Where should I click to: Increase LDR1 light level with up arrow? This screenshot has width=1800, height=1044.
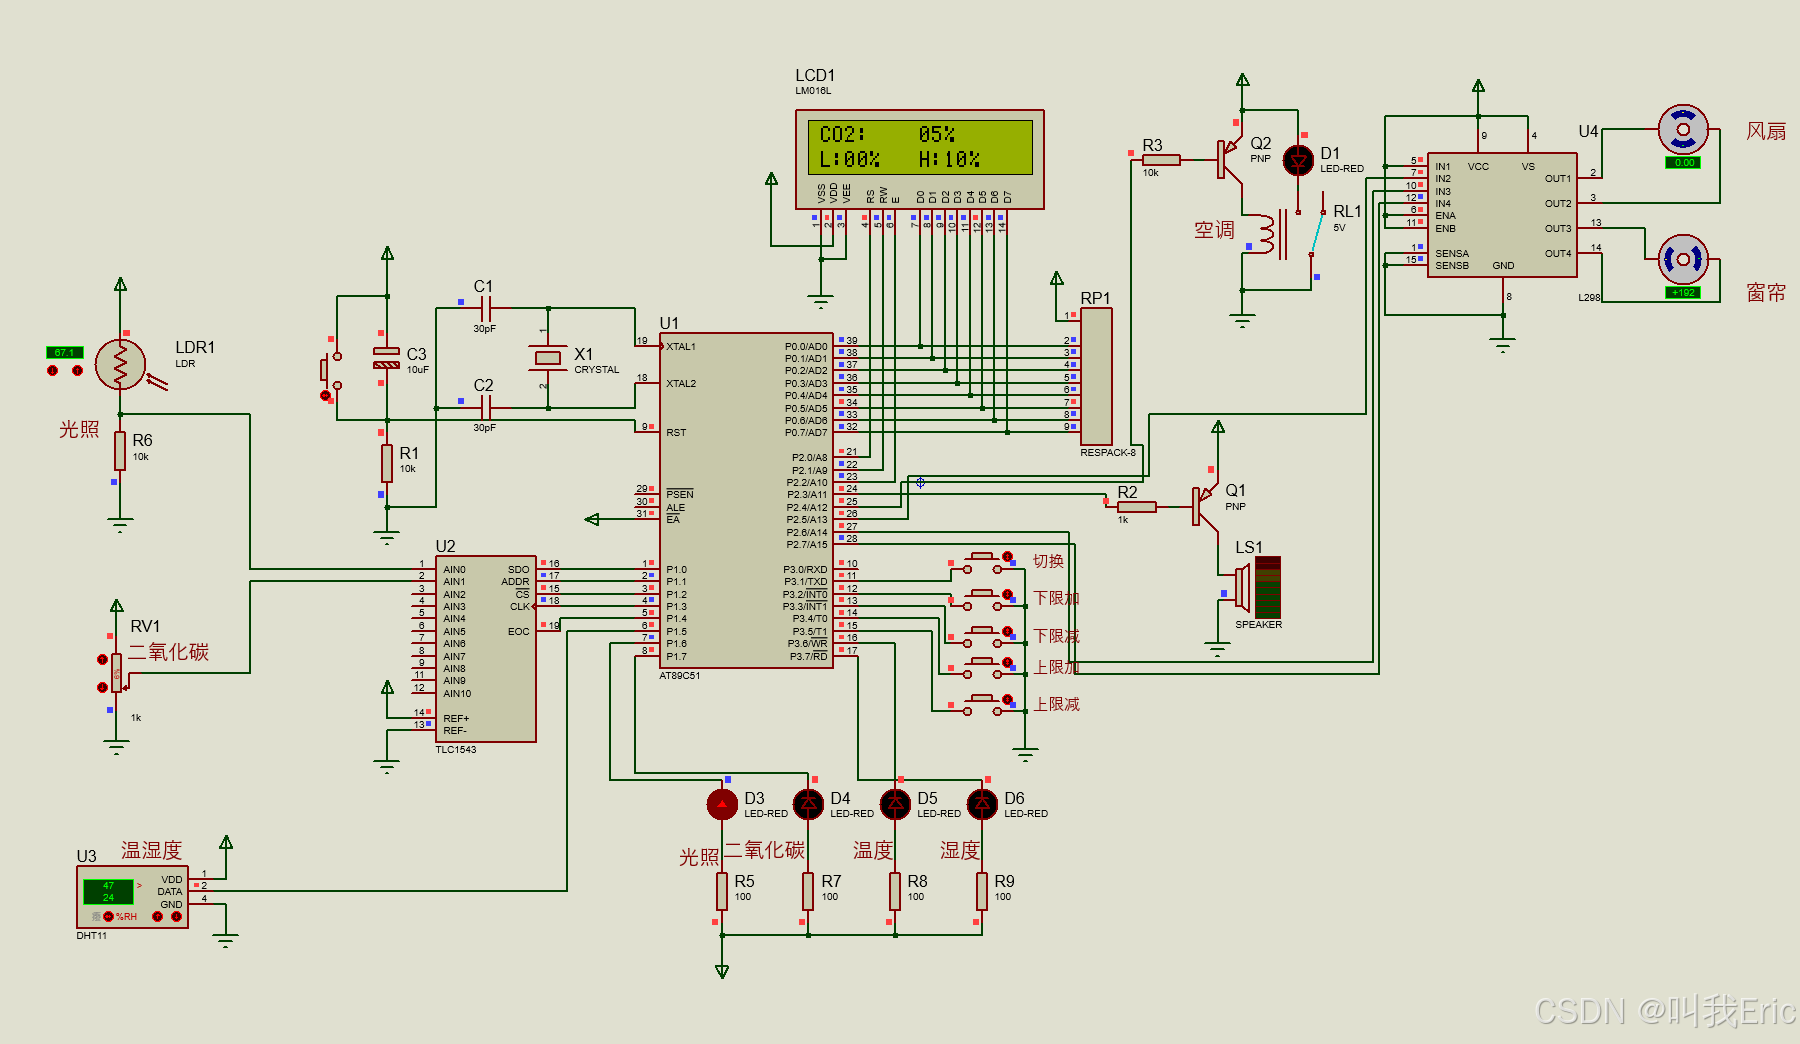pos(77,371)
